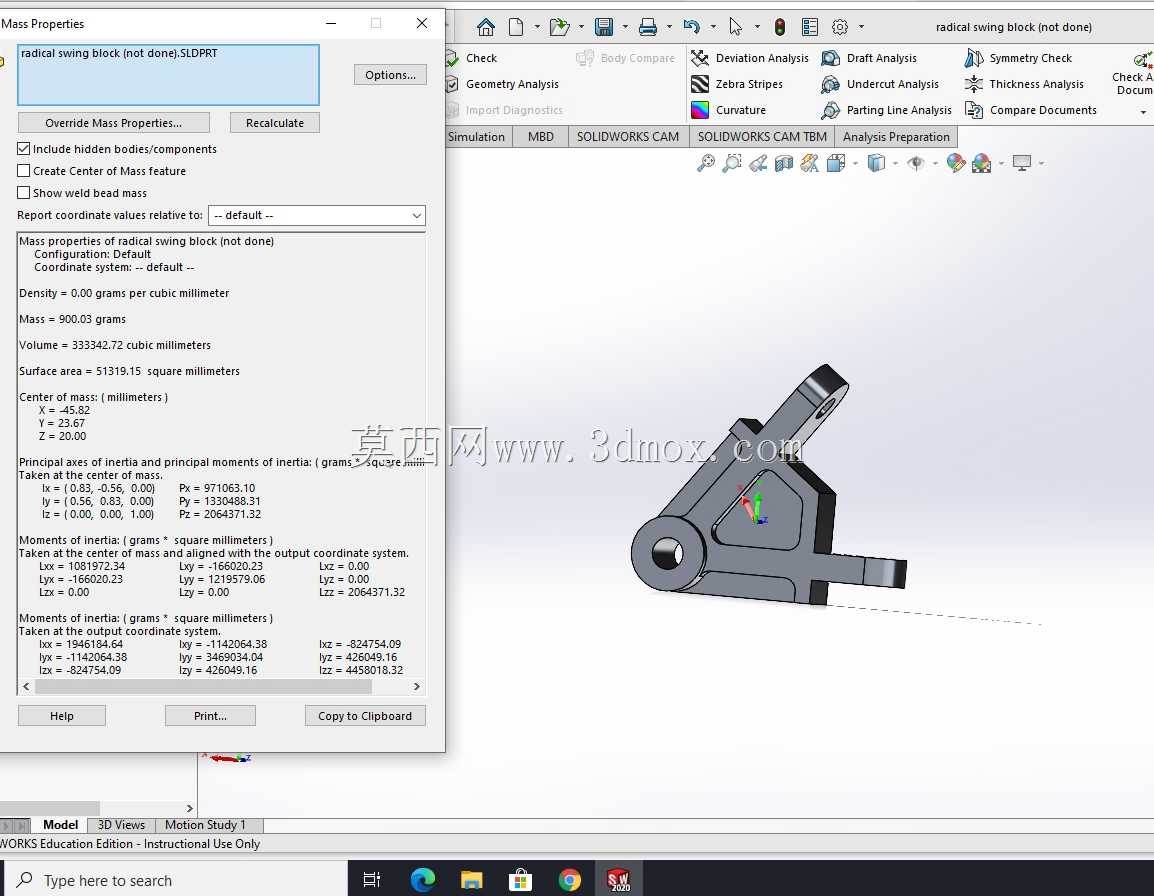Click Previous View icon

tap(758, 163)
